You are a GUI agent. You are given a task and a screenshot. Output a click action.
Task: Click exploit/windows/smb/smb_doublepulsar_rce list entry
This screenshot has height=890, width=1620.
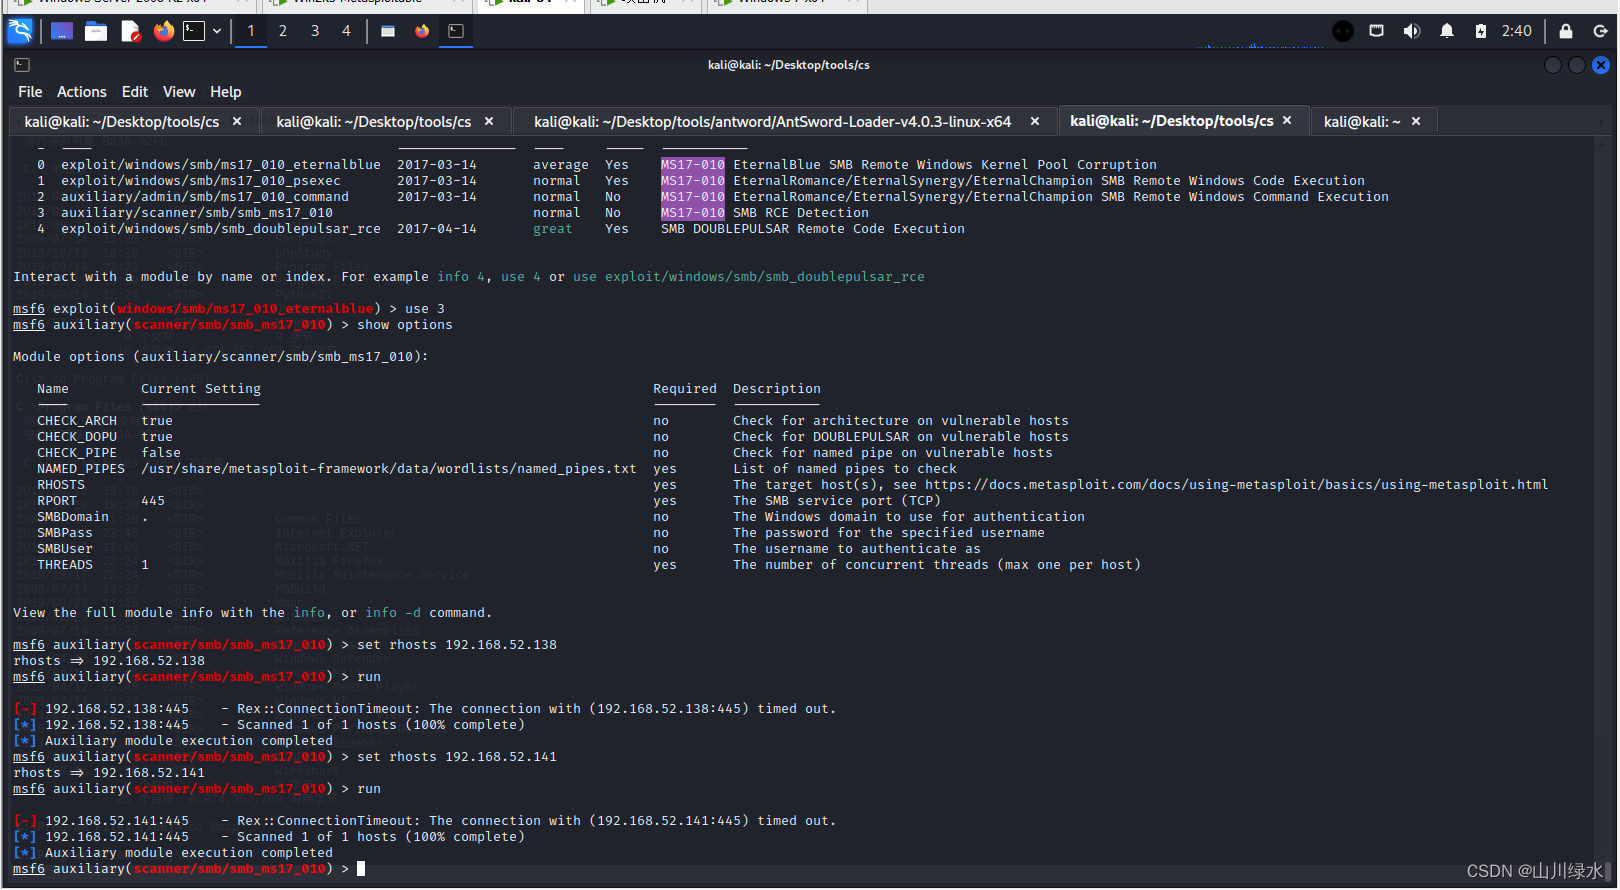(221, 229)
